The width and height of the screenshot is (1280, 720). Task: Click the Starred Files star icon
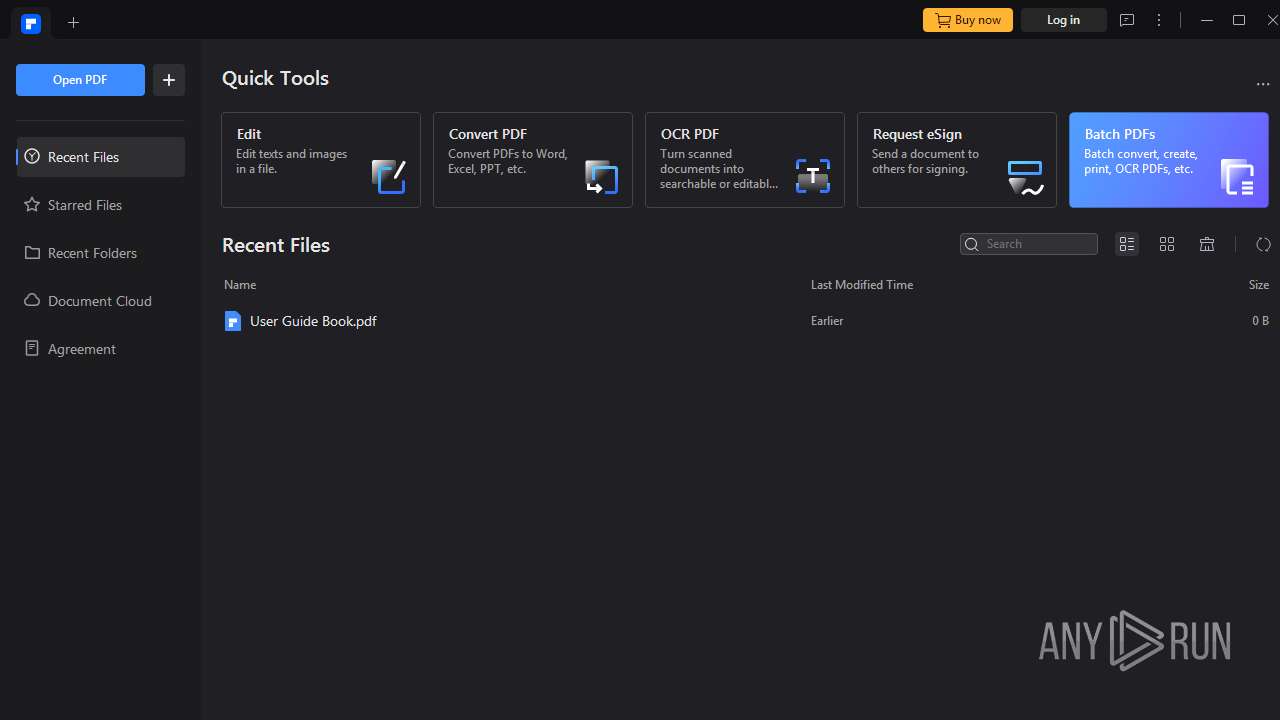coord(32,205)
